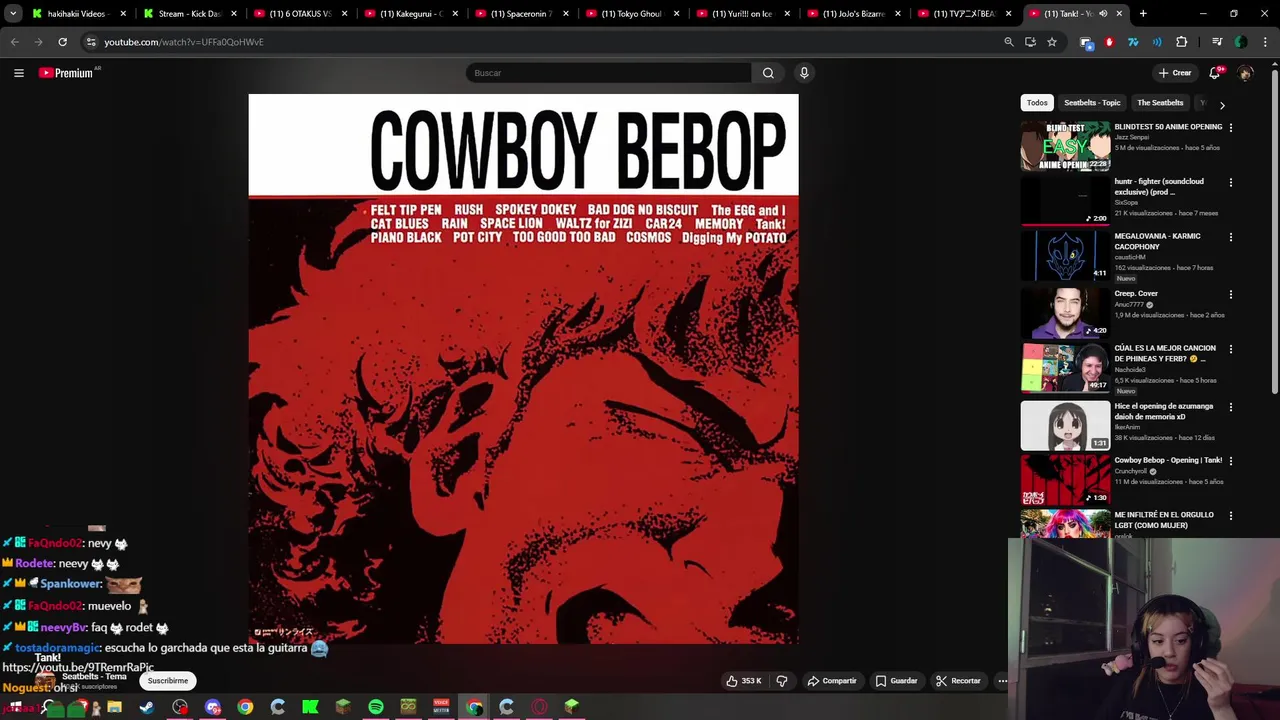Open options for Cowboy Bebop - Opening video

click(x=1231, y=461)
